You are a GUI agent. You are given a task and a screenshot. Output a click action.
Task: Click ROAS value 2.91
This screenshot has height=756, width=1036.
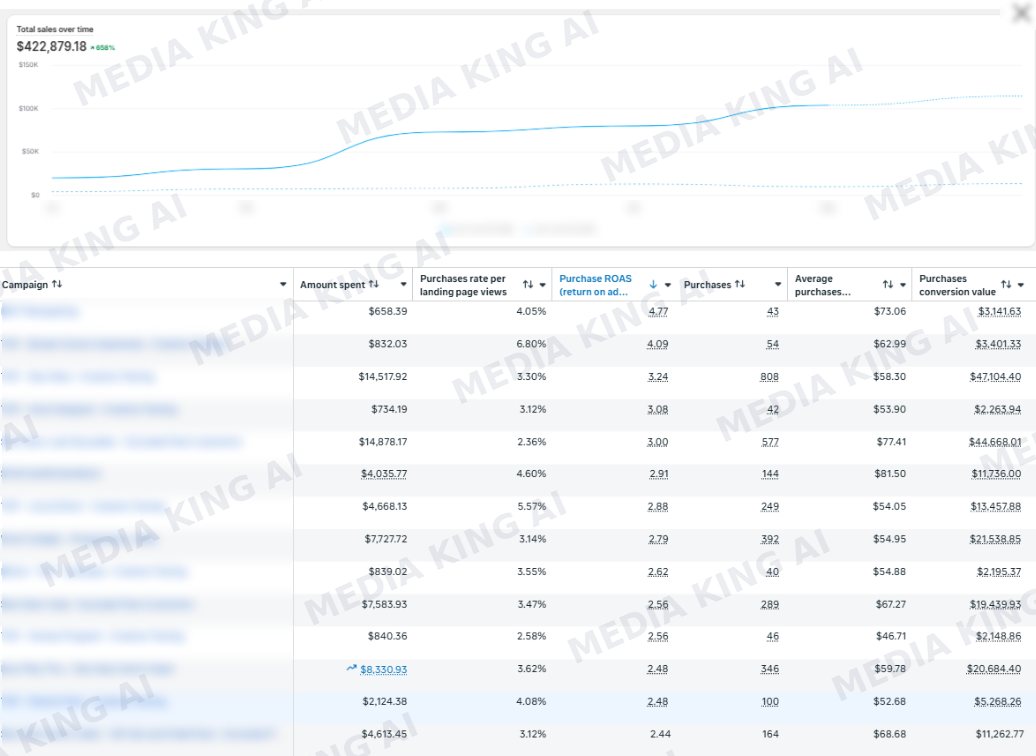[x=658, y=474]
